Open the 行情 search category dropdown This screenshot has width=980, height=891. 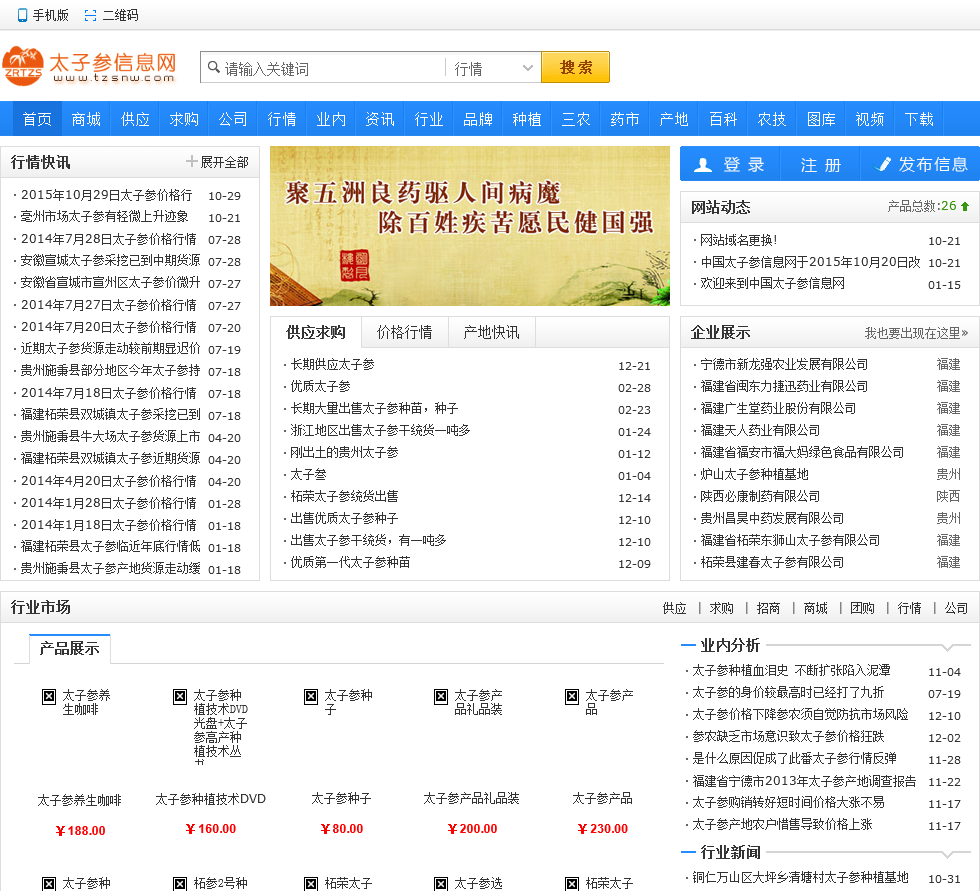point(494,68)
